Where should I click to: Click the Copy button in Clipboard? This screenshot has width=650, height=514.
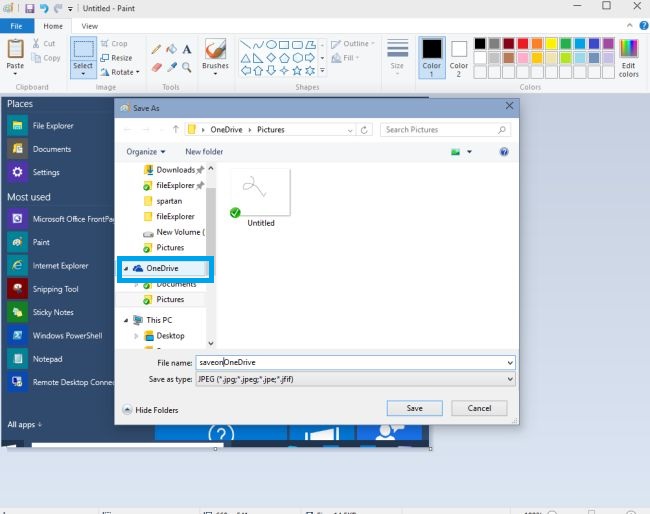[46, 58]
